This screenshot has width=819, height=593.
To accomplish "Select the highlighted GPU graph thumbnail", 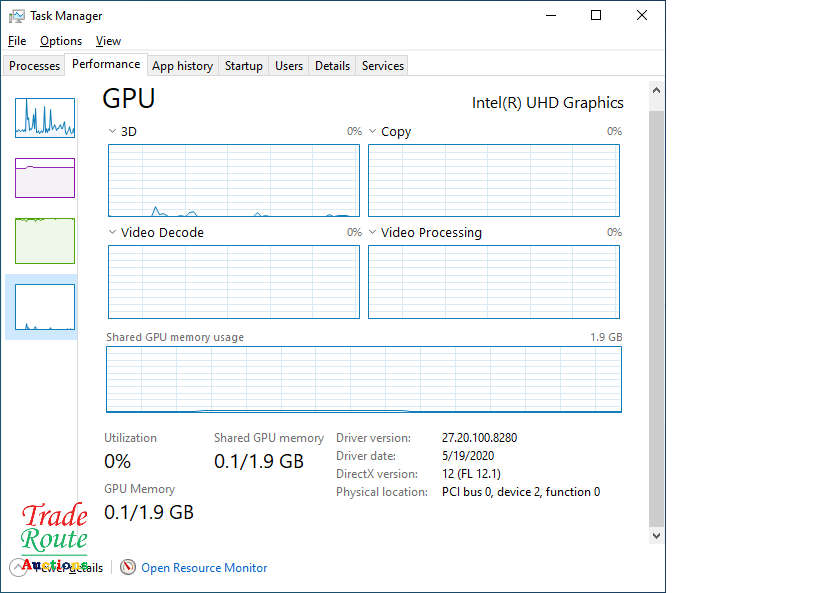I will pos(45,307).
